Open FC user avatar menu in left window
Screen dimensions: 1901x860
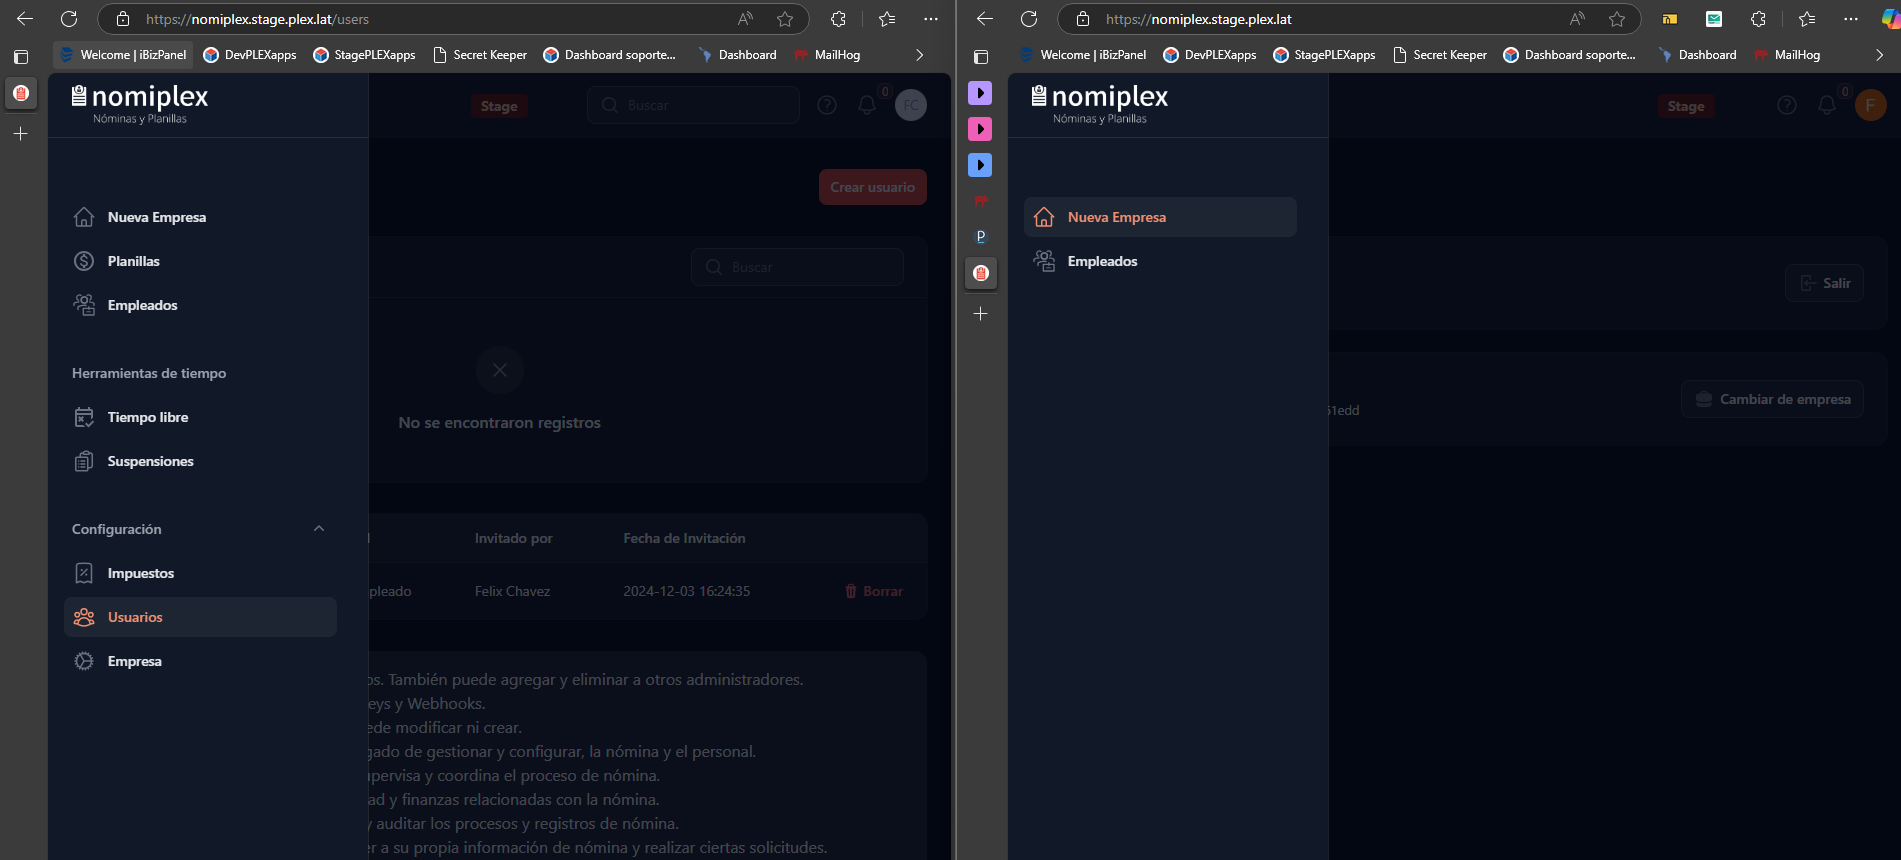click(911, 105)
